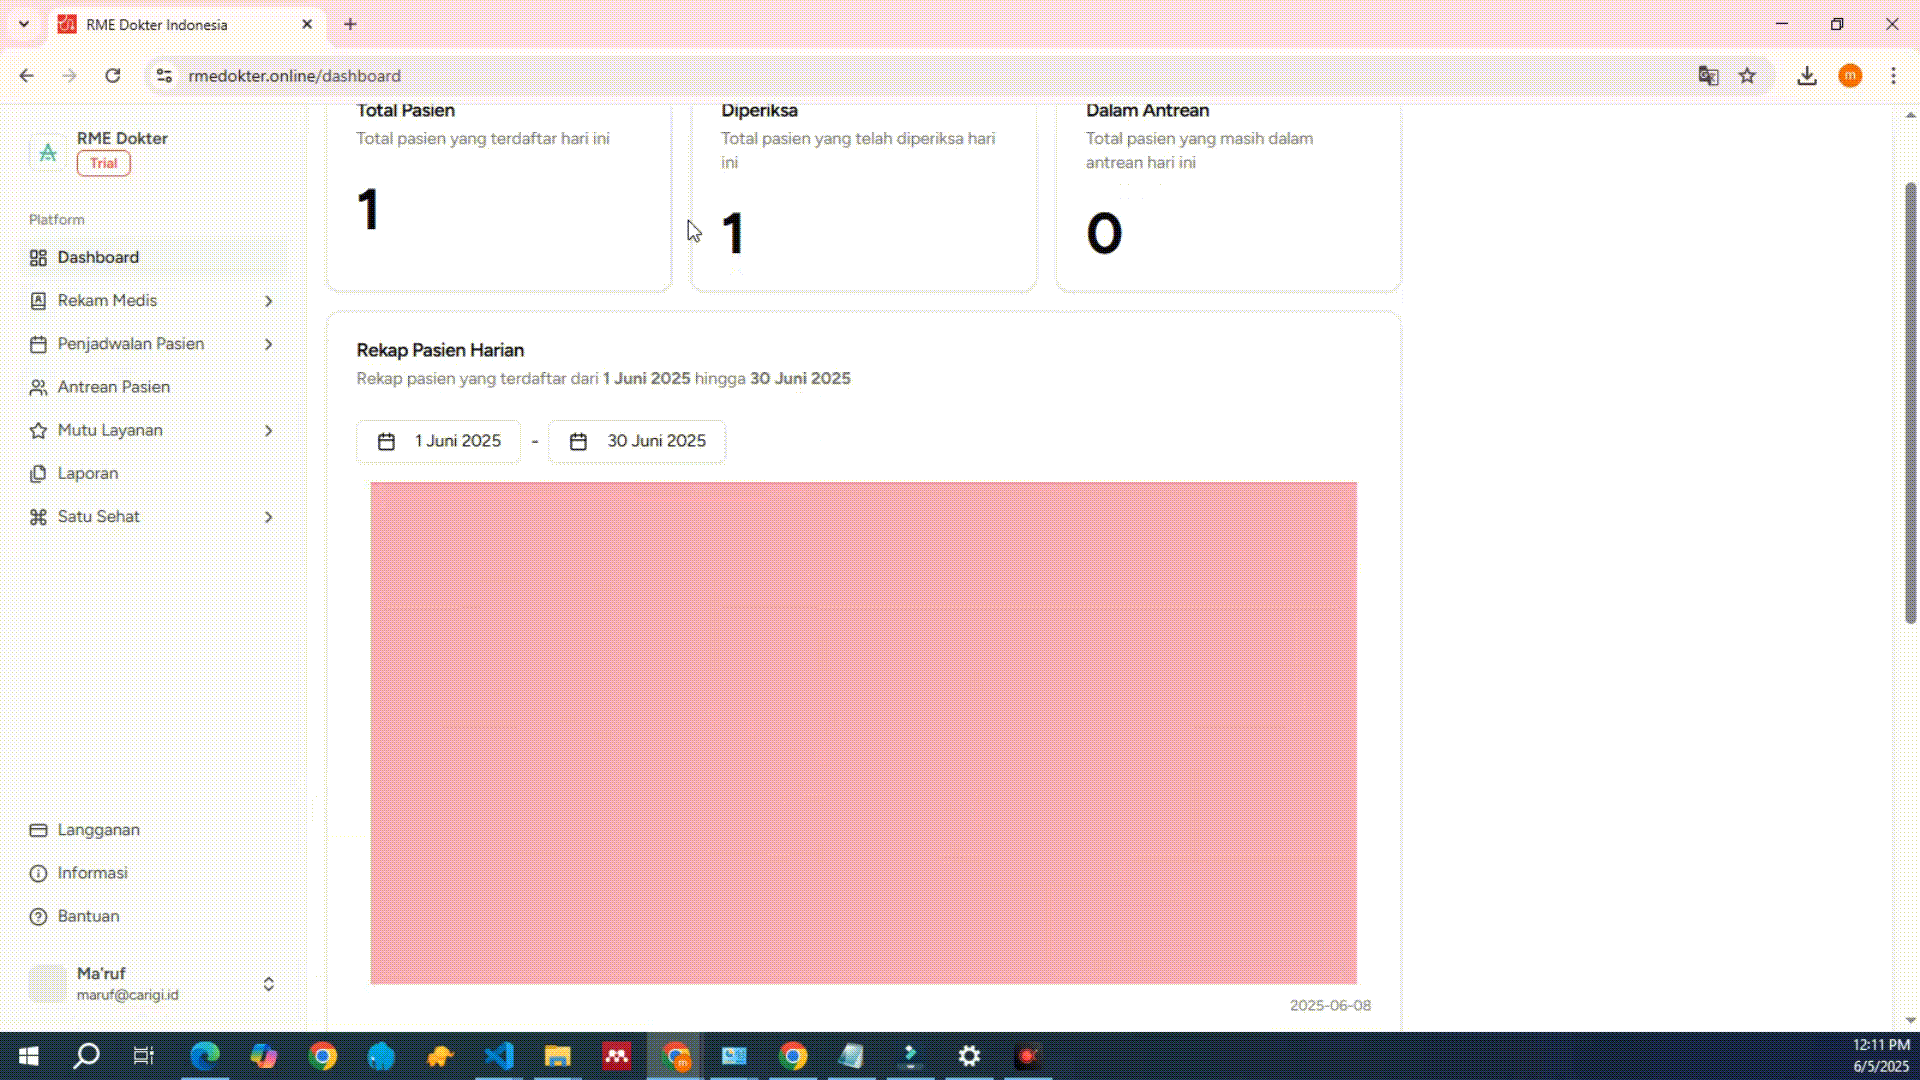
Task: Expand the Penjadwalan Pasien chevron
Action: pos(268,344)
